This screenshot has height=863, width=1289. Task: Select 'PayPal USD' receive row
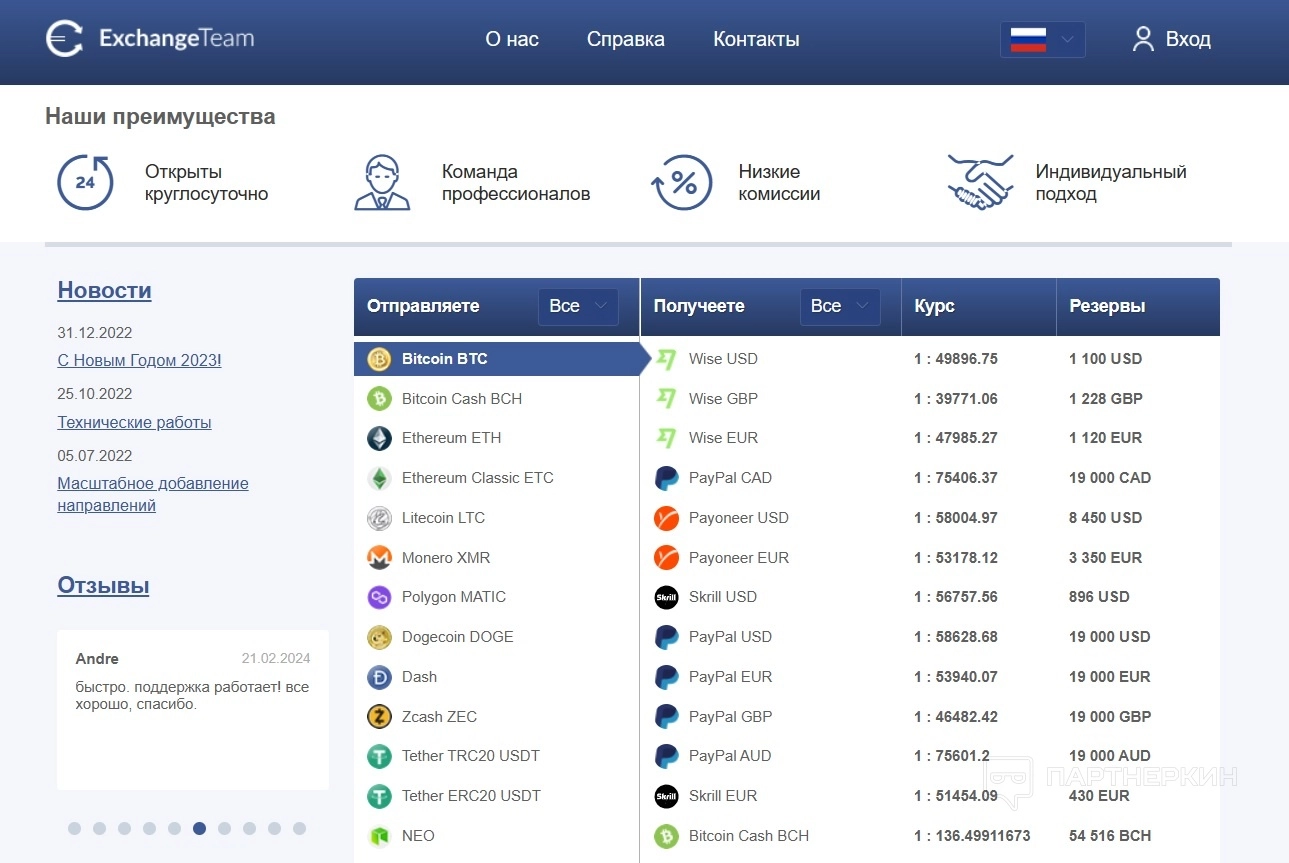coord(930,637)
